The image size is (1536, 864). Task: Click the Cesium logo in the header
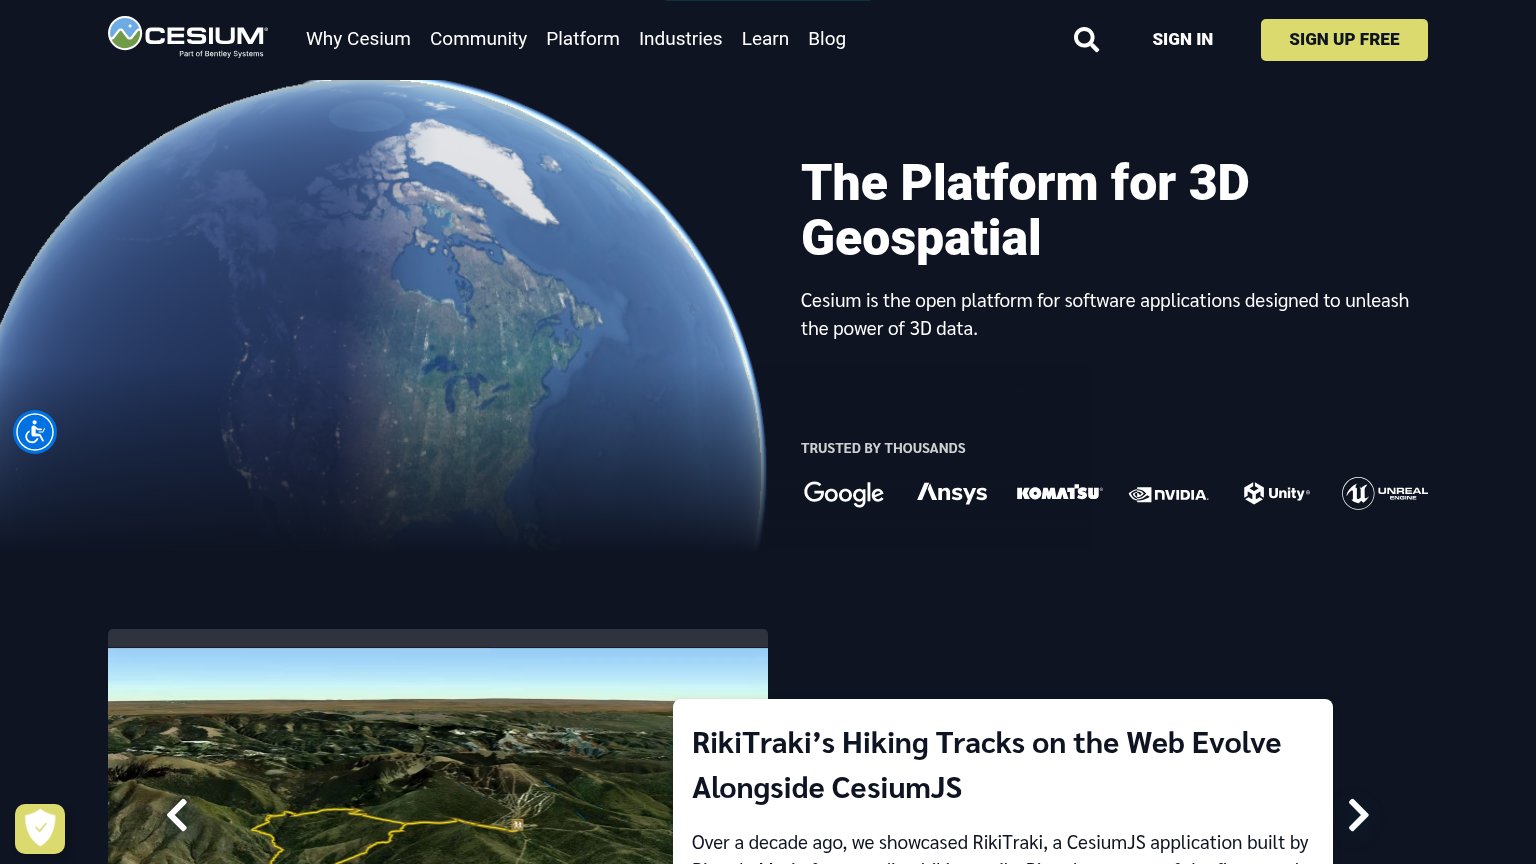tap(187, 37)
